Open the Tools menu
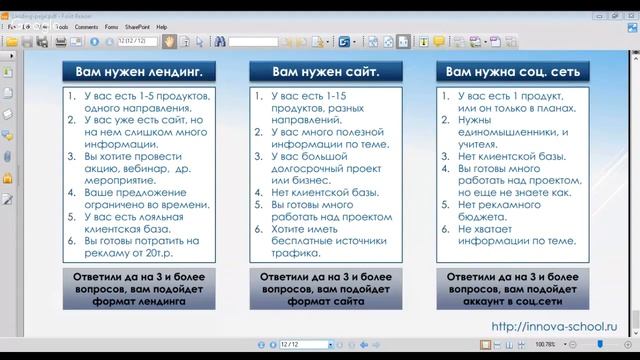Screen dimensions: 640x360 tap(62, 27)
